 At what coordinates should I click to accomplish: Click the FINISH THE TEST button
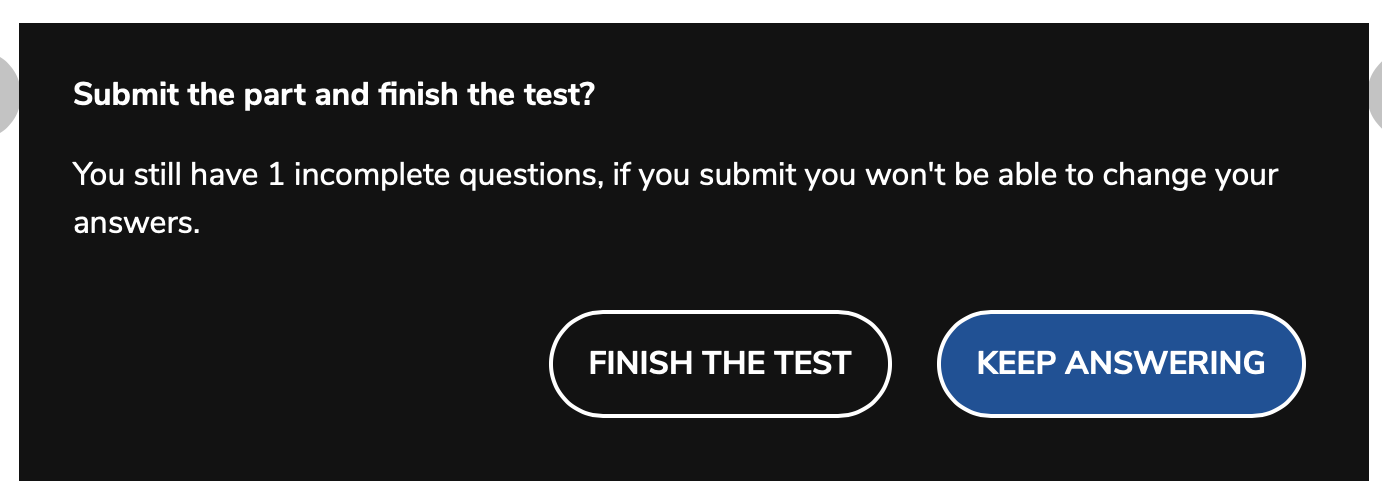coord(719,363)
